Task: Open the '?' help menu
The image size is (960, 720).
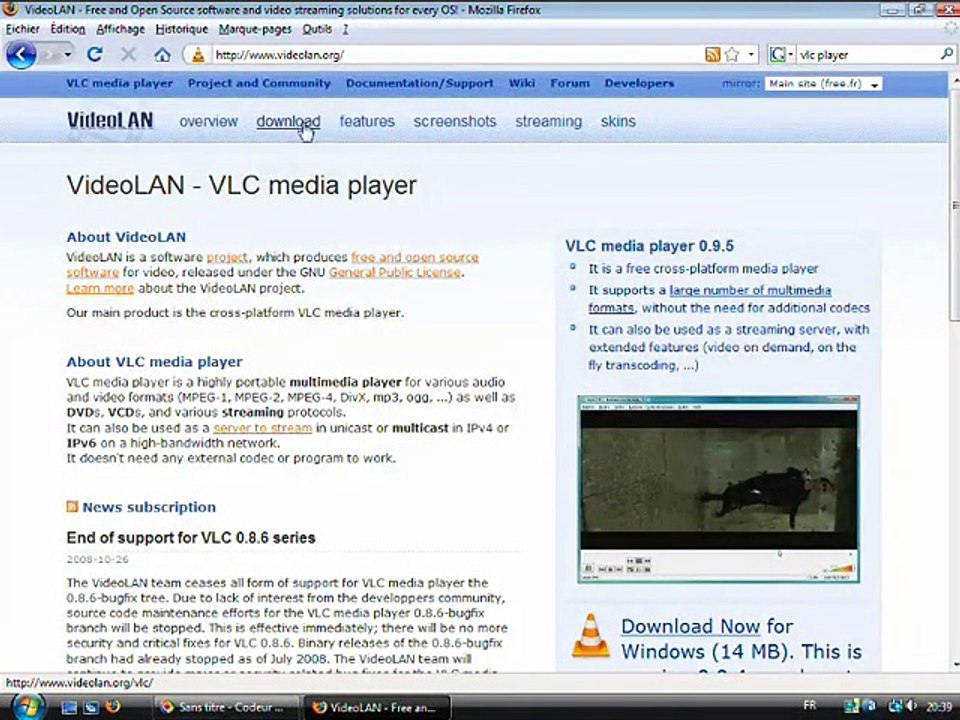Action: (345, 29)
